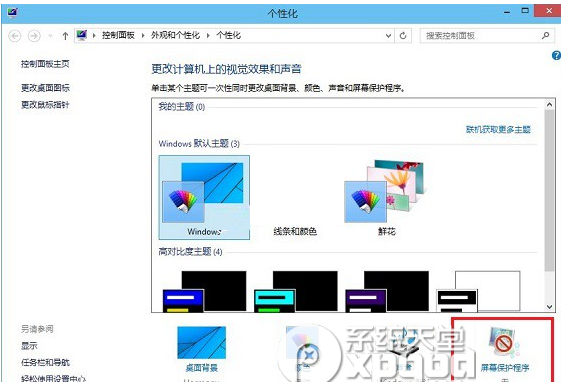The image size is (563, 382).
Task: Click the Windows 默认主题 (3) header
Action: click(x=199, y=144)
